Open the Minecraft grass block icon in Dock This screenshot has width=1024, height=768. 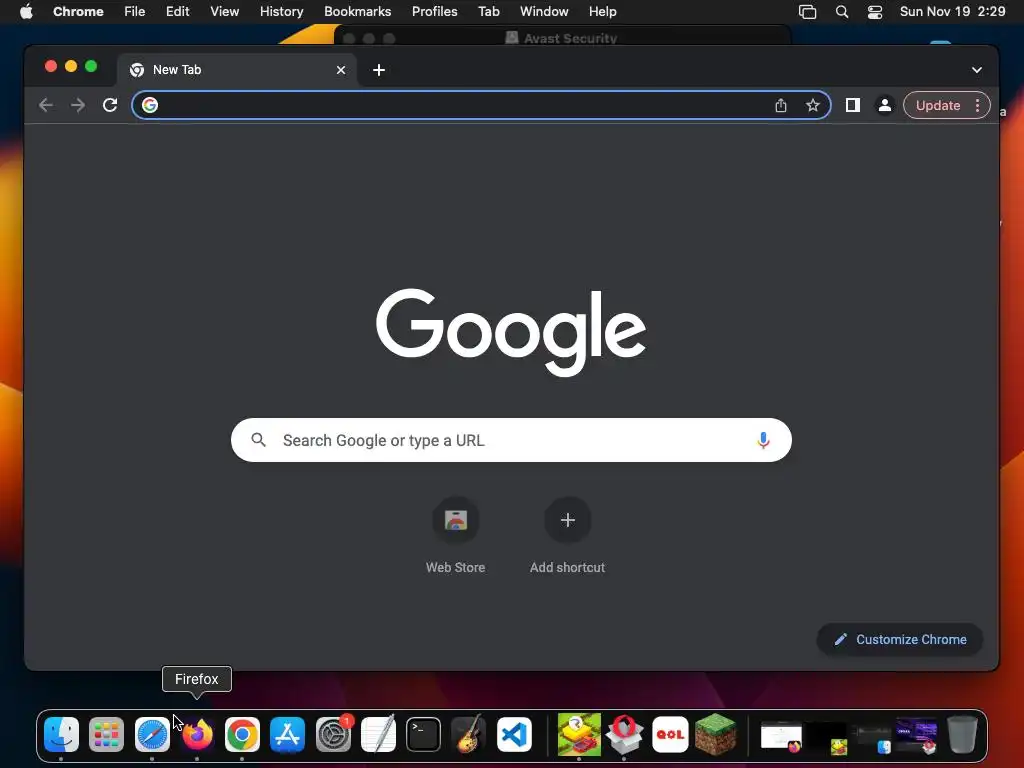716,734
